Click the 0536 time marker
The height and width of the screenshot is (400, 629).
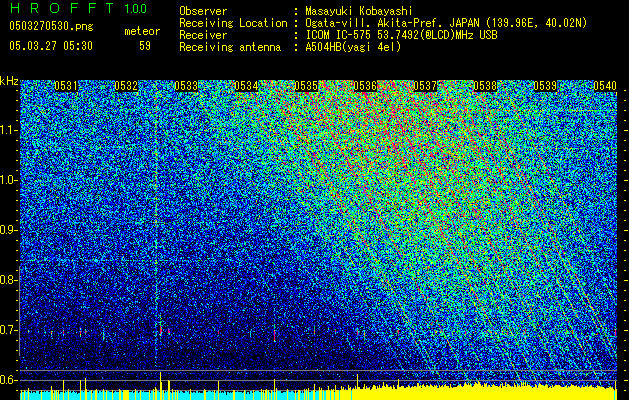coord(365,86)
